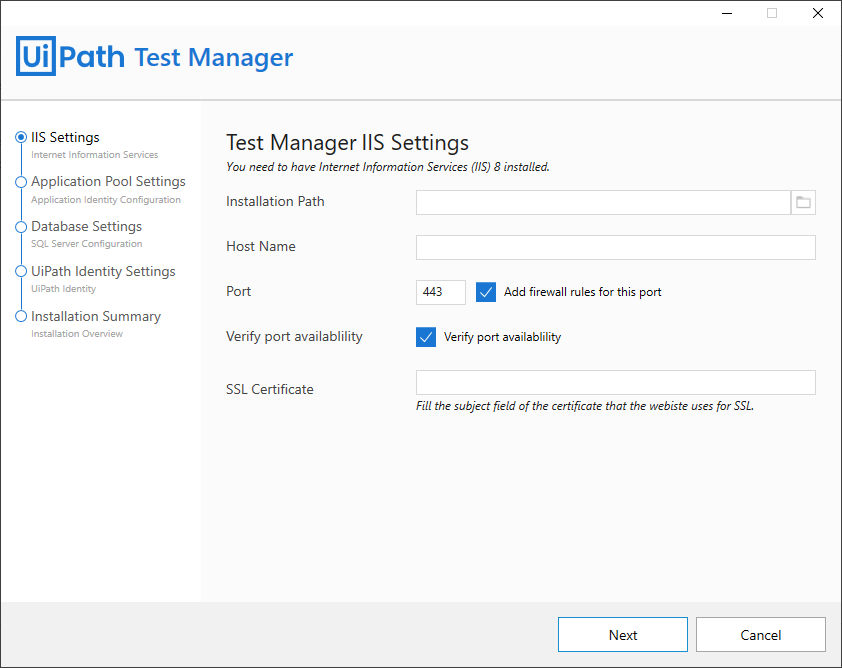Click 'Internet Information Services' subtitle

pos(95,155)
